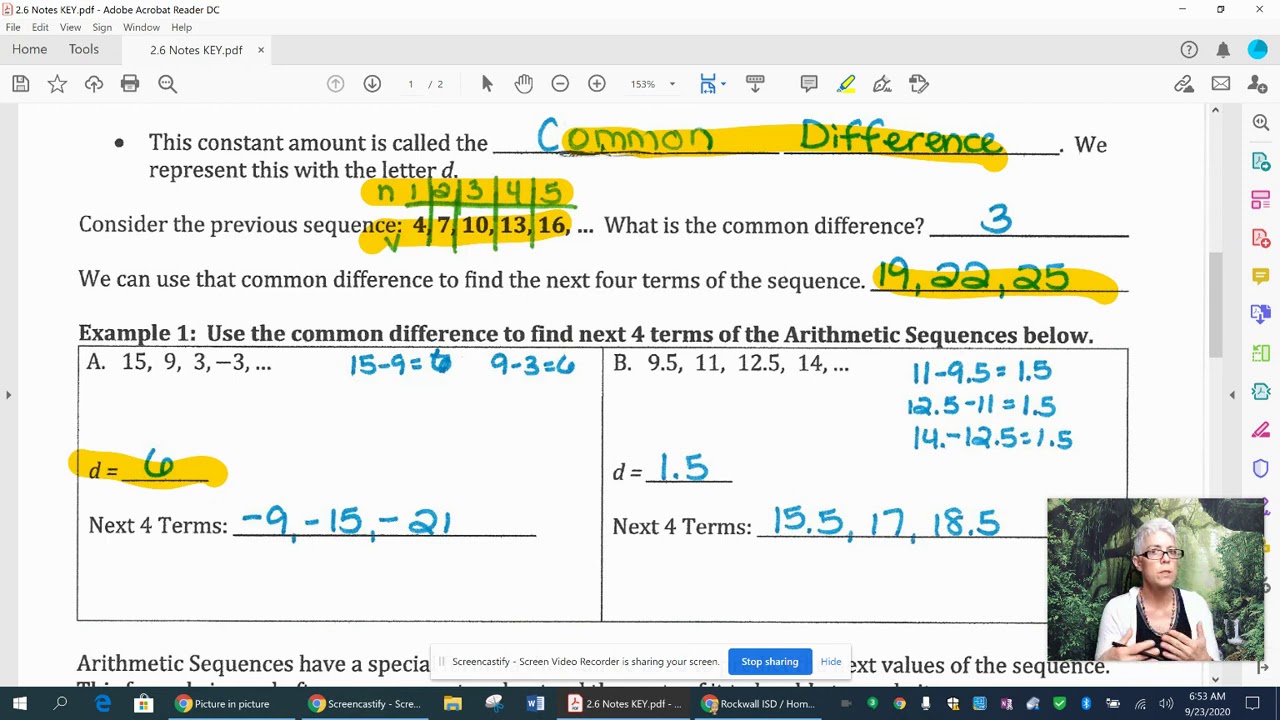Open the Screencastify Chrome taskbar item
Image resolution: width=1280 pixels, height=720 pixels.
366,704
